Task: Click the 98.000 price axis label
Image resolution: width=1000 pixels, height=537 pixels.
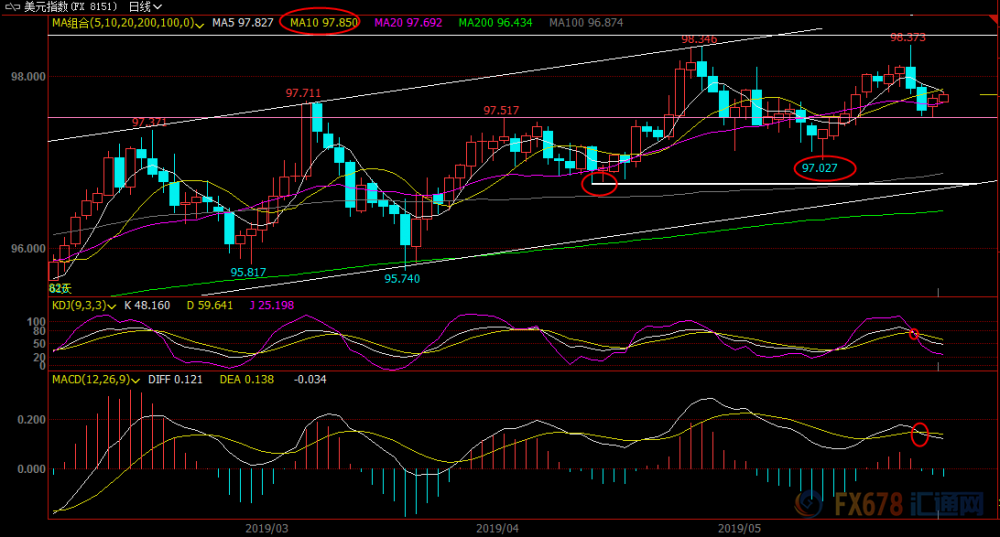Action: click(28, 77)
